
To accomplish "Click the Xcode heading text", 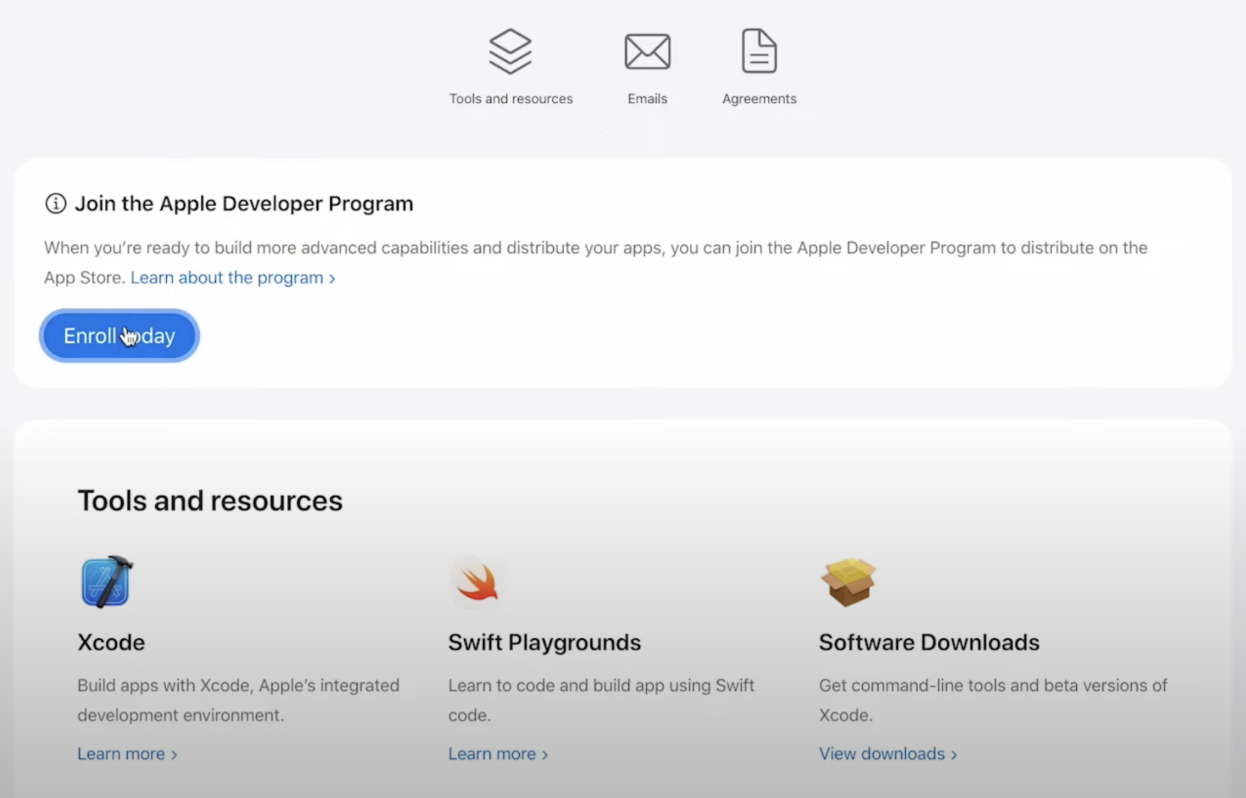I will coord(111,643).
